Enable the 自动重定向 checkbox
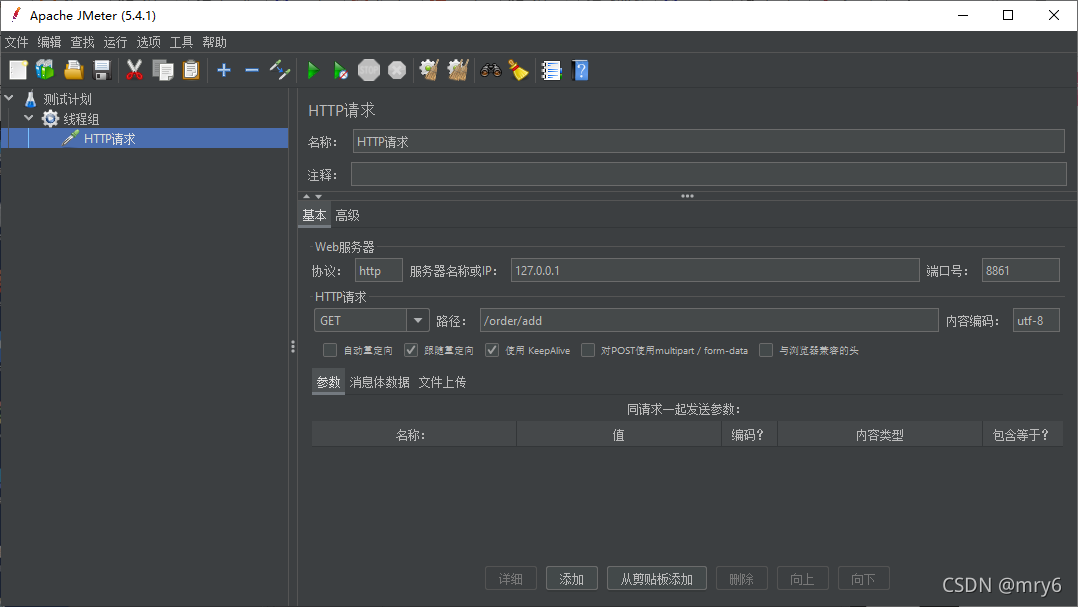Screen dimensions: 1078x607 (330, 351)
